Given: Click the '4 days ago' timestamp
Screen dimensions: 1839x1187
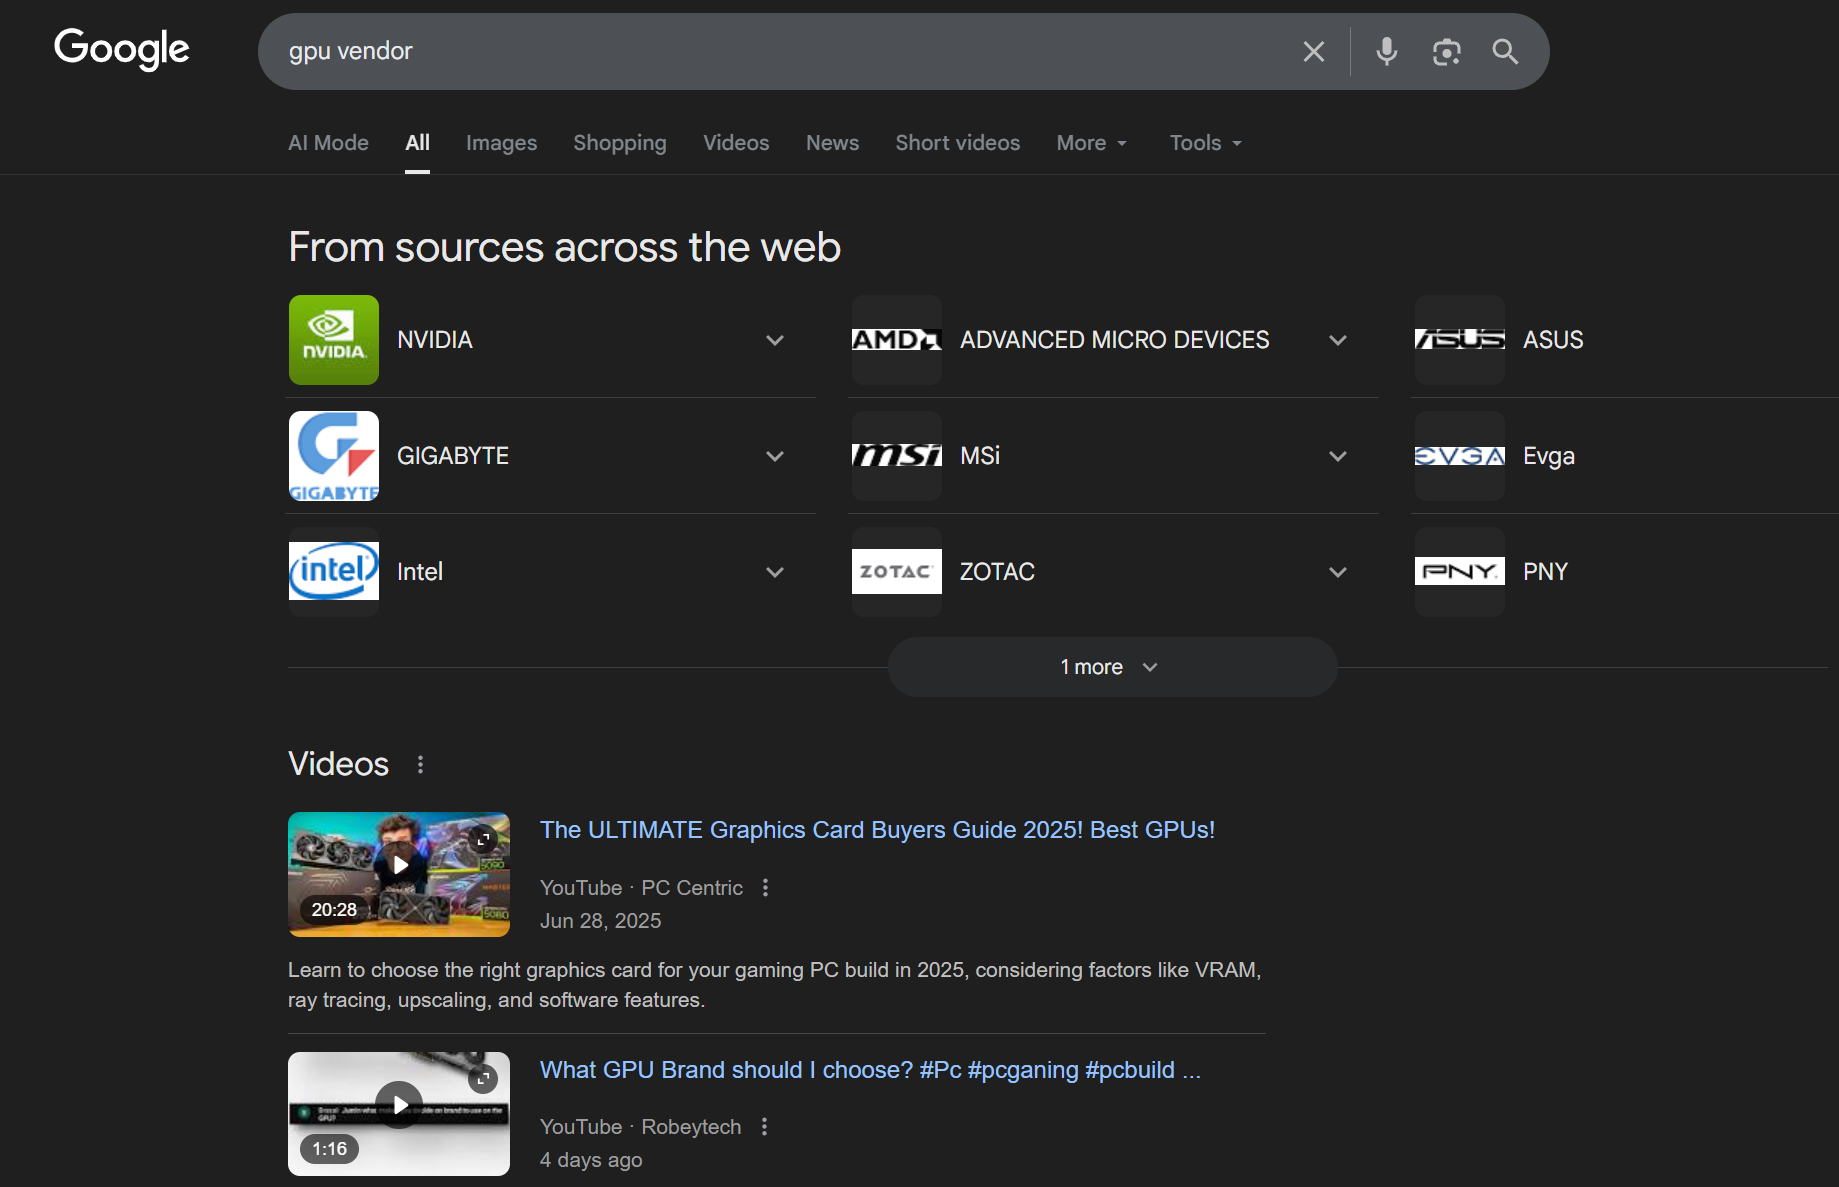Looking at the screenshot, I should (x=591, y=1160).
